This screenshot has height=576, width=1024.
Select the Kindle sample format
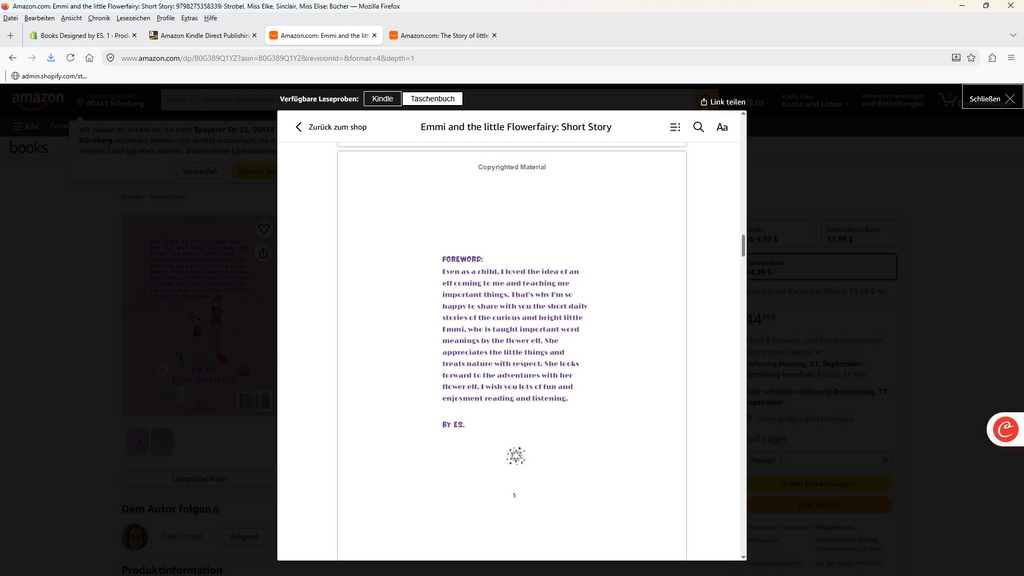(383, 99)
